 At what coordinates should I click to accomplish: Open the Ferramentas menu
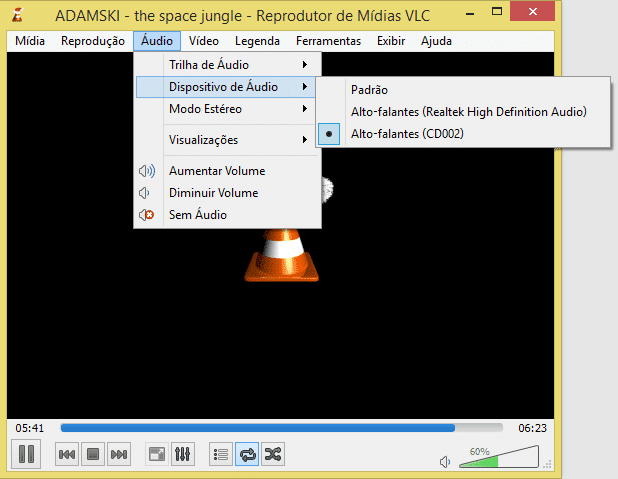(329, 41)
